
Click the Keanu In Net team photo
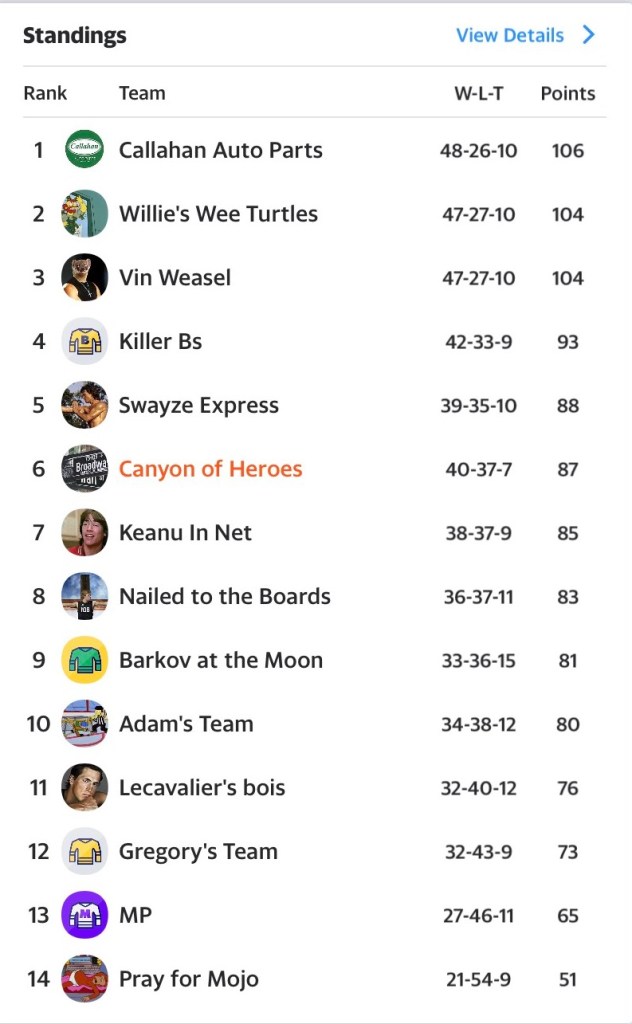tap(84, 532)
